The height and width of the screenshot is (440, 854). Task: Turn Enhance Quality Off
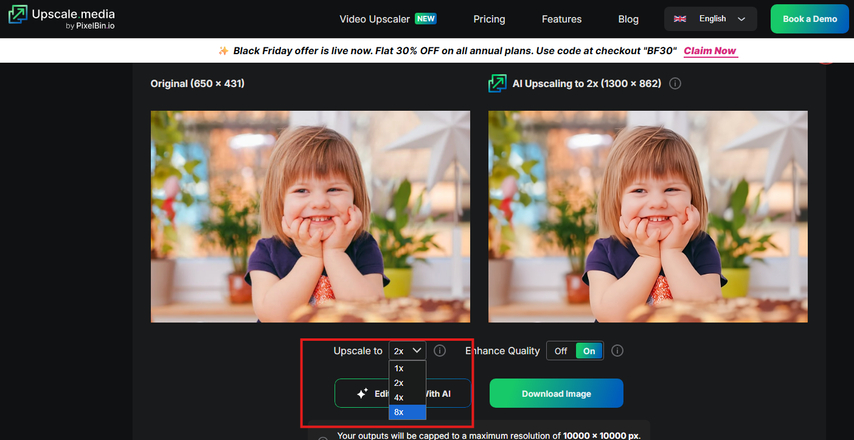click(x=561, y=351)
